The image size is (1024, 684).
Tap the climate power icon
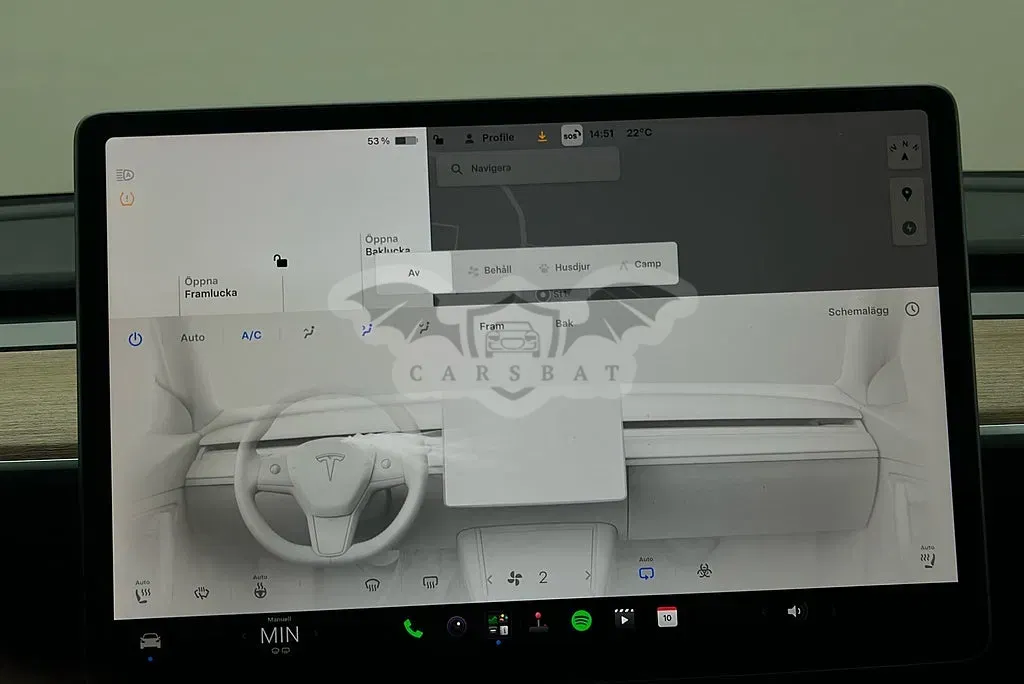(135, 339)
